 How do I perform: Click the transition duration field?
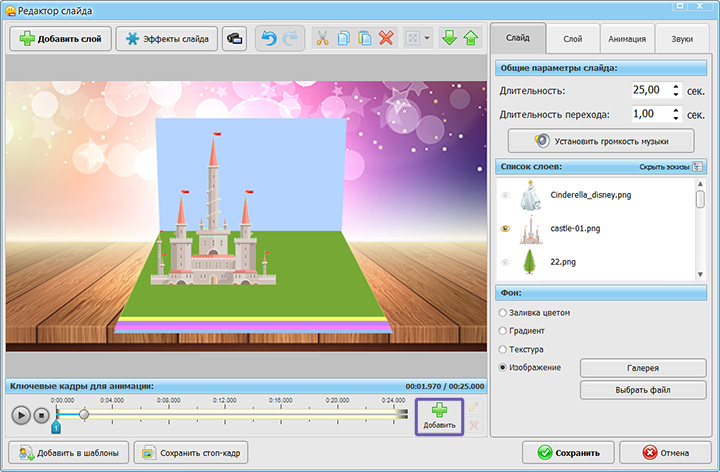pos(652,114)
